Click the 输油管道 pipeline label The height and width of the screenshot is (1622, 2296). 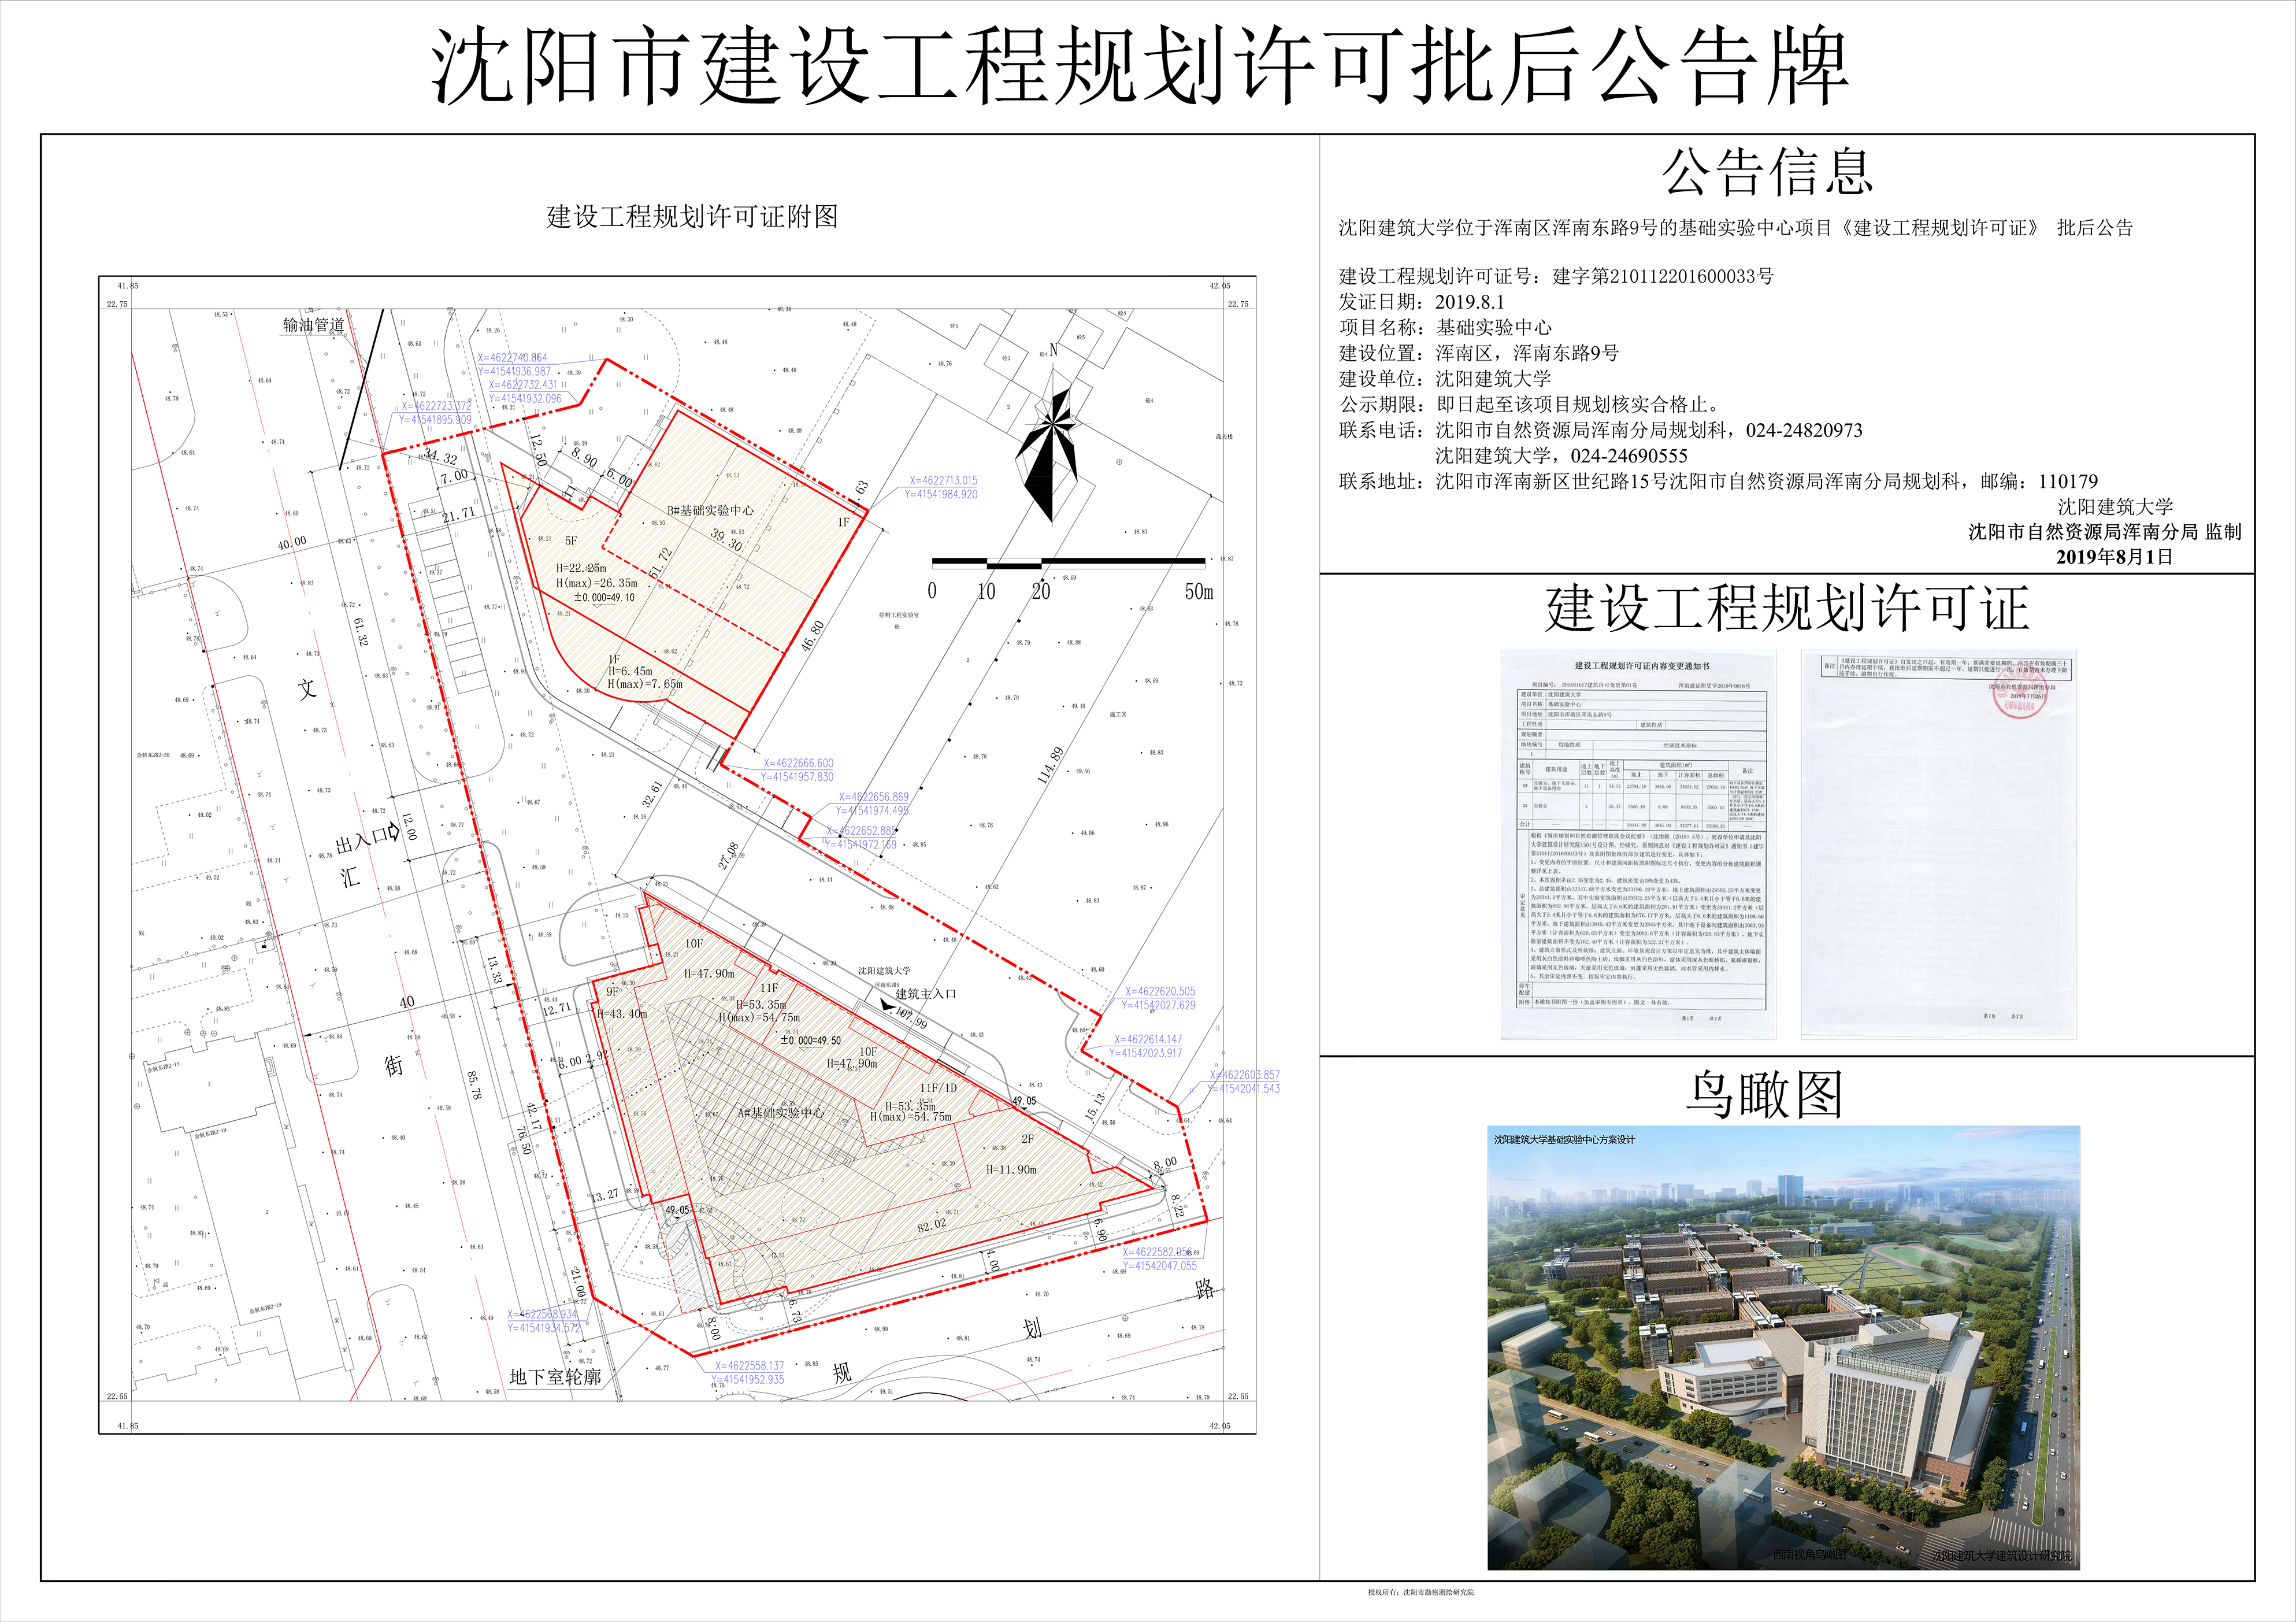click(x=313, y=325)
